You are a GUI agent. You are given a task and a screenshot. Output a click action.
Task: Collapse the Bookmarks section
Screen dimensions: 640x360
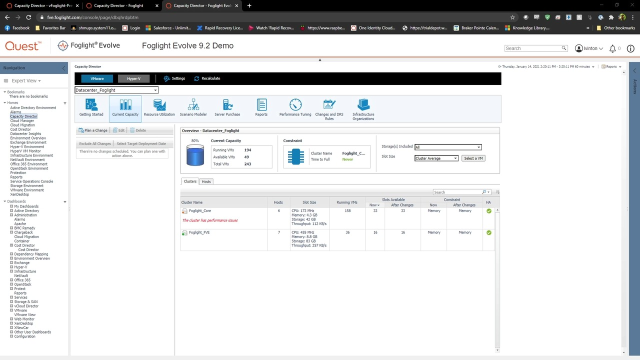(x=5, y=92)
